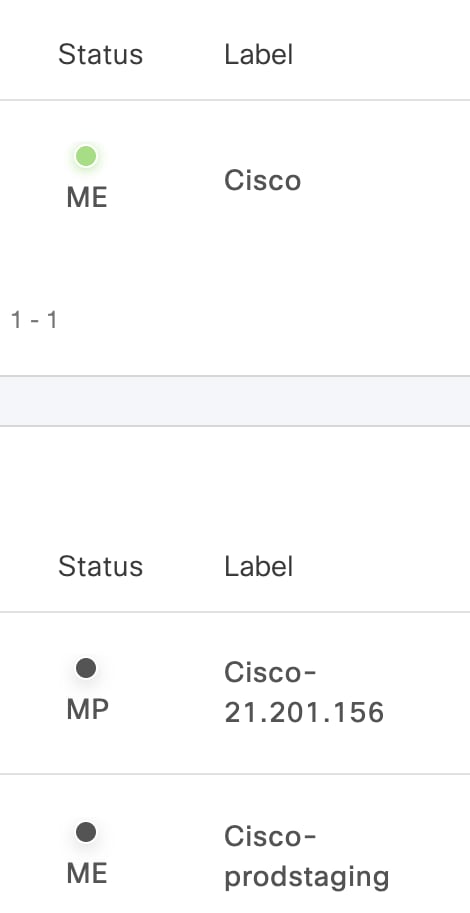Click the green status dot for Cisco

tap(86, 156)
